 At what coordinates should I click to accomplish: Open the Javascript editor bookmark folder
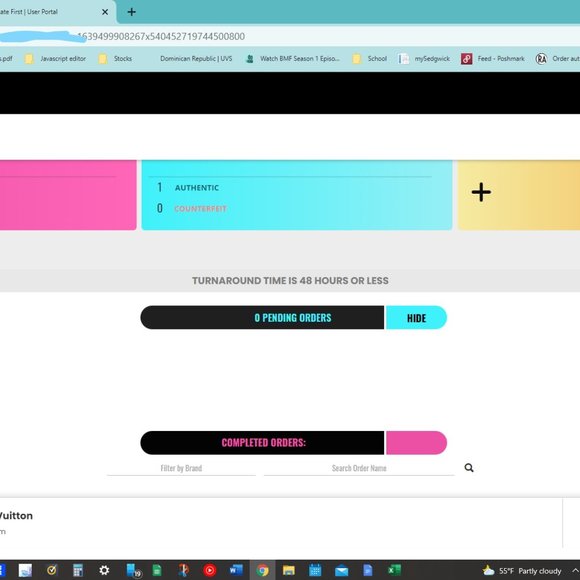(x=55, y=58)
